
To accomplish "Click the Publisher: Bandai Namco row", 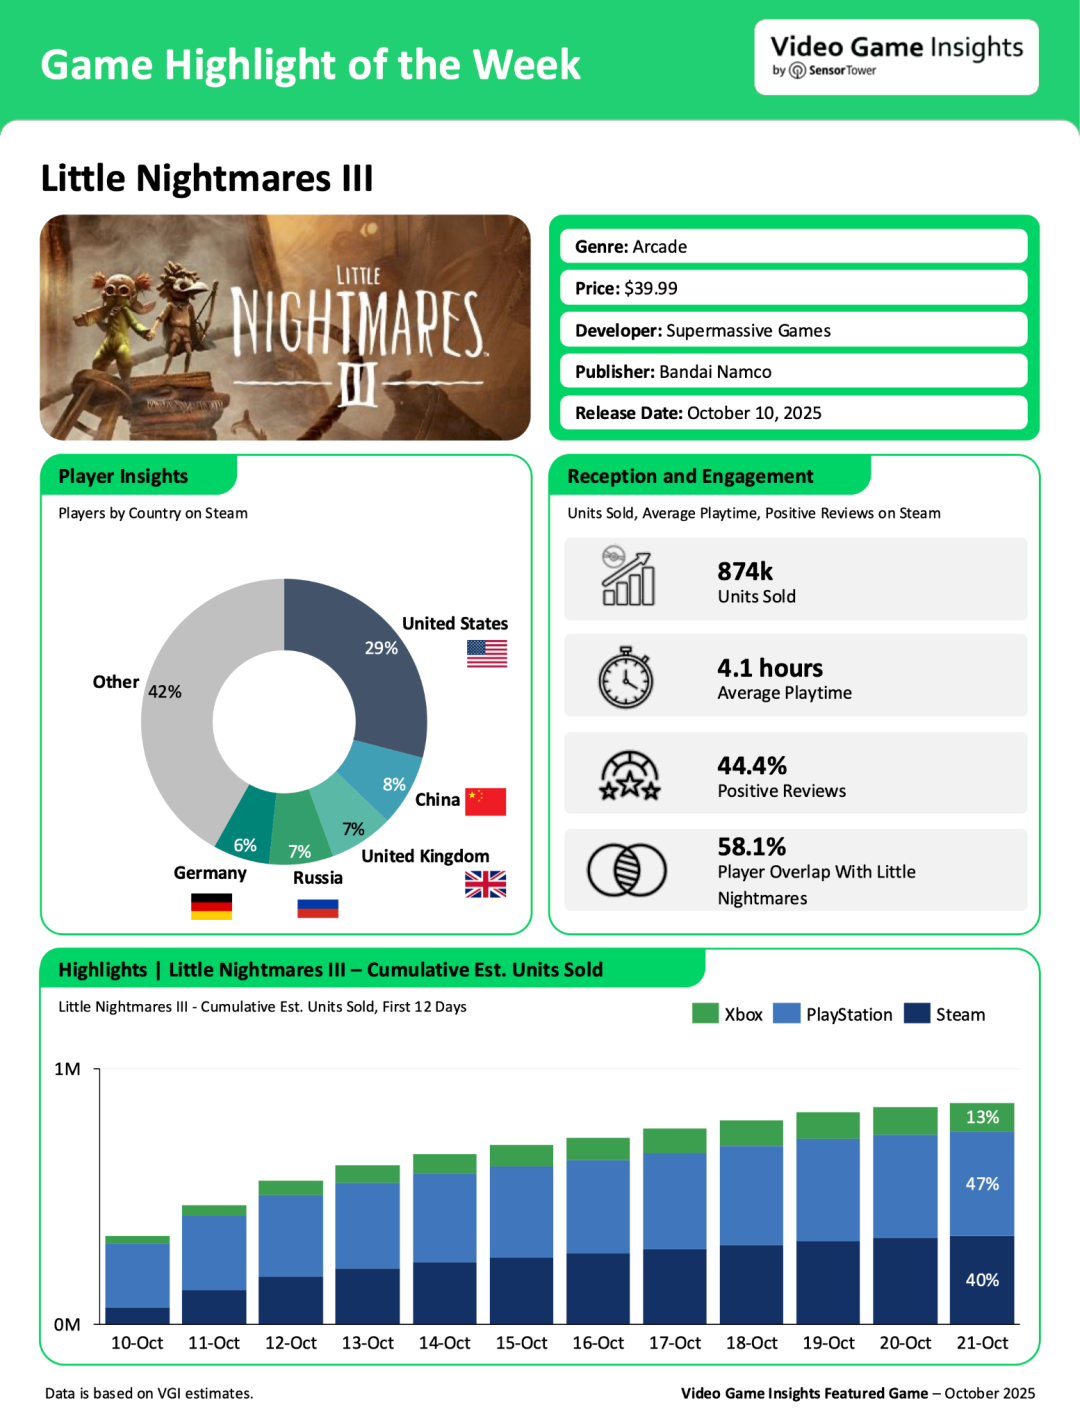I will point(794,371).
